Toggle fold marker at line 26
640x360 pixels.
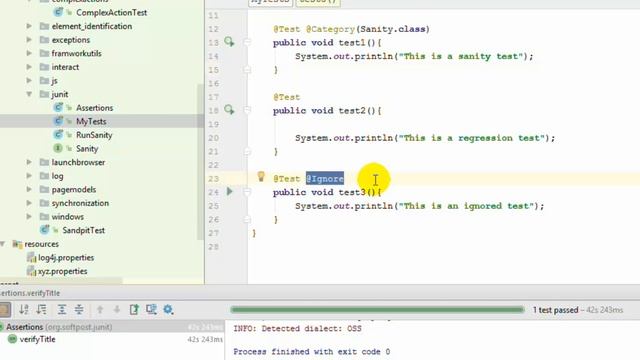coord(247,220)
